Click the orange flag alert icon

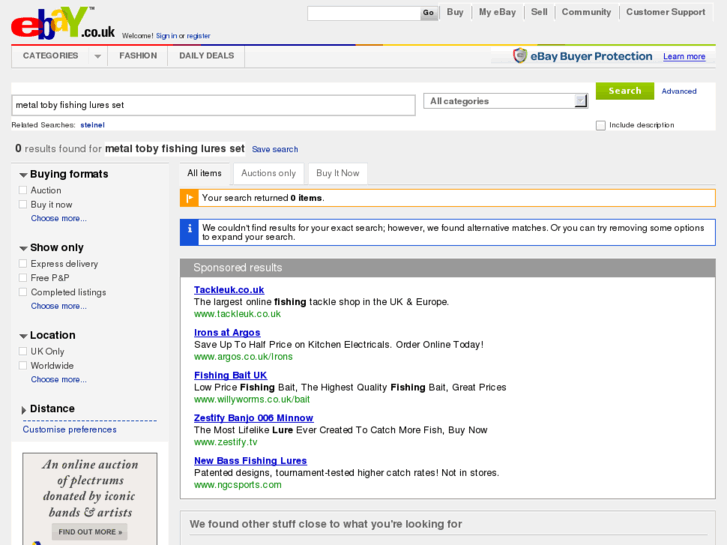[x=189, y=198]
